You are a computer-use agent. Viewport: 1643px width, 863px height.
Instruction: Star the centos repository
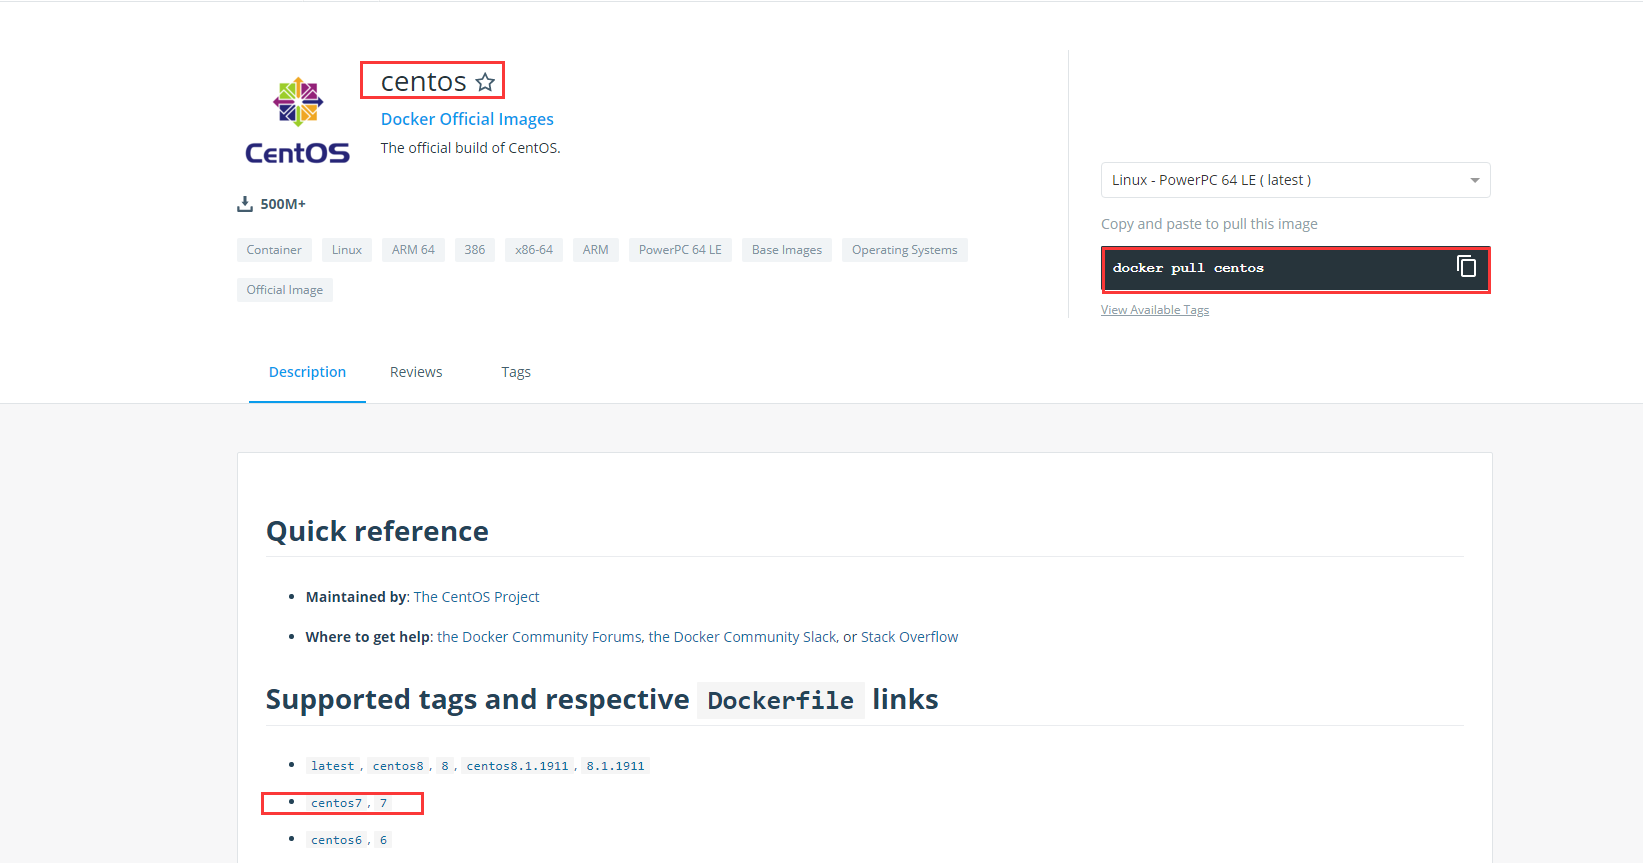pos(485,82)
